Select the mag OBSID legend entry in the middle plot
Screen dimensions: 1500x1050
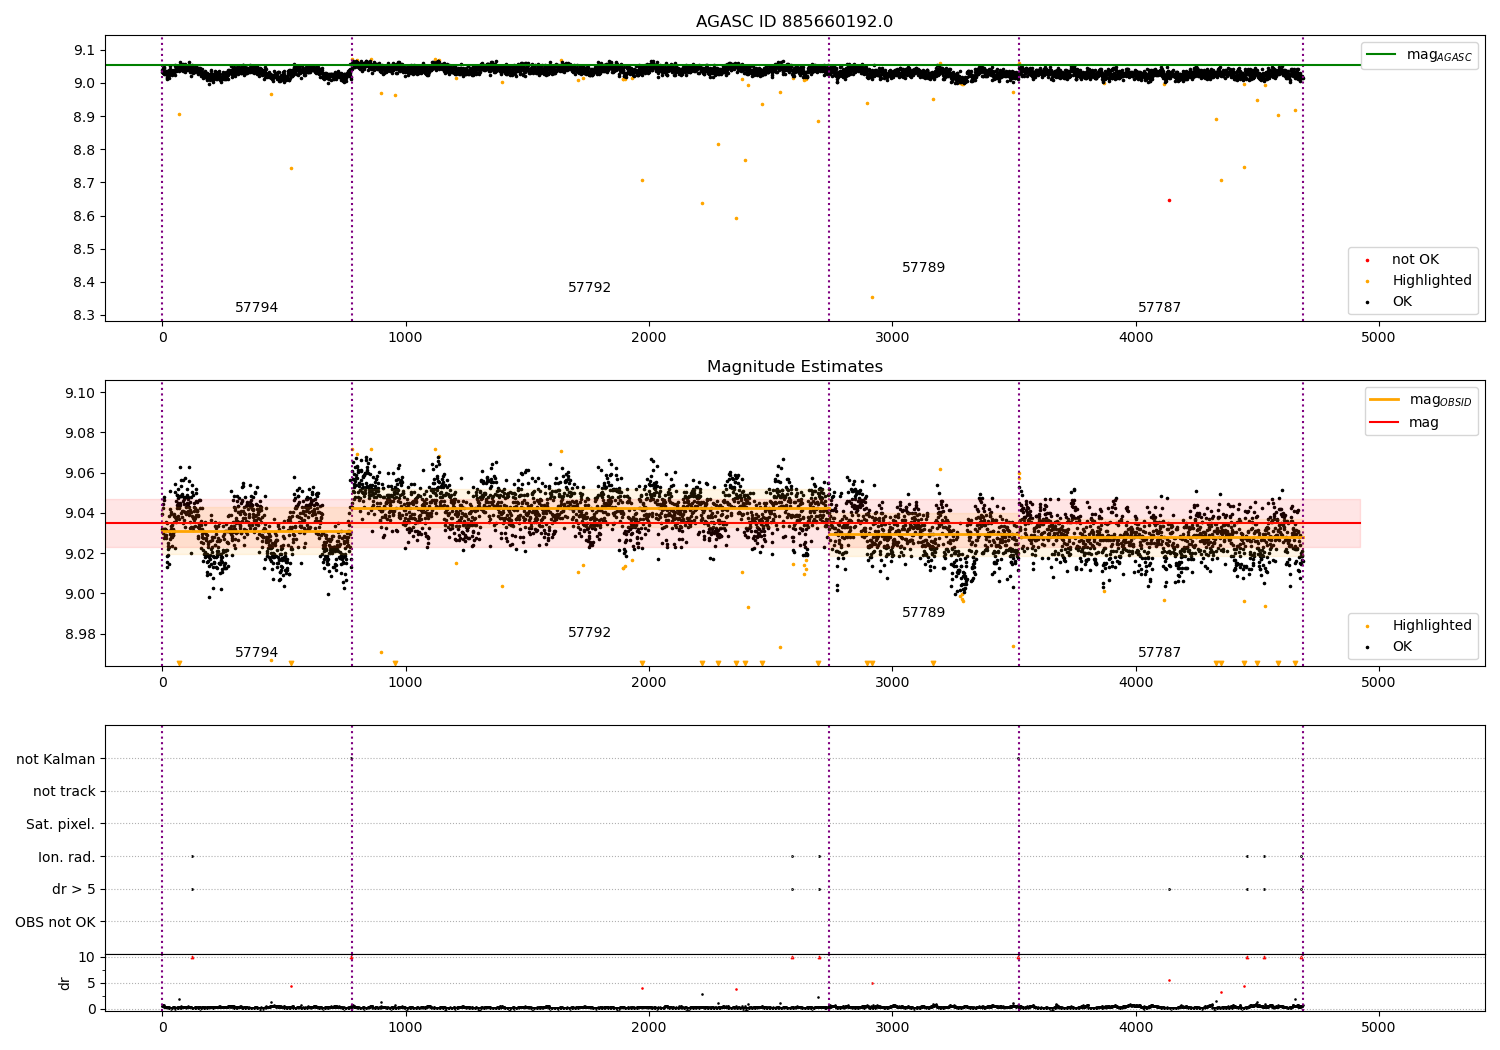(x=1420, y=400)
